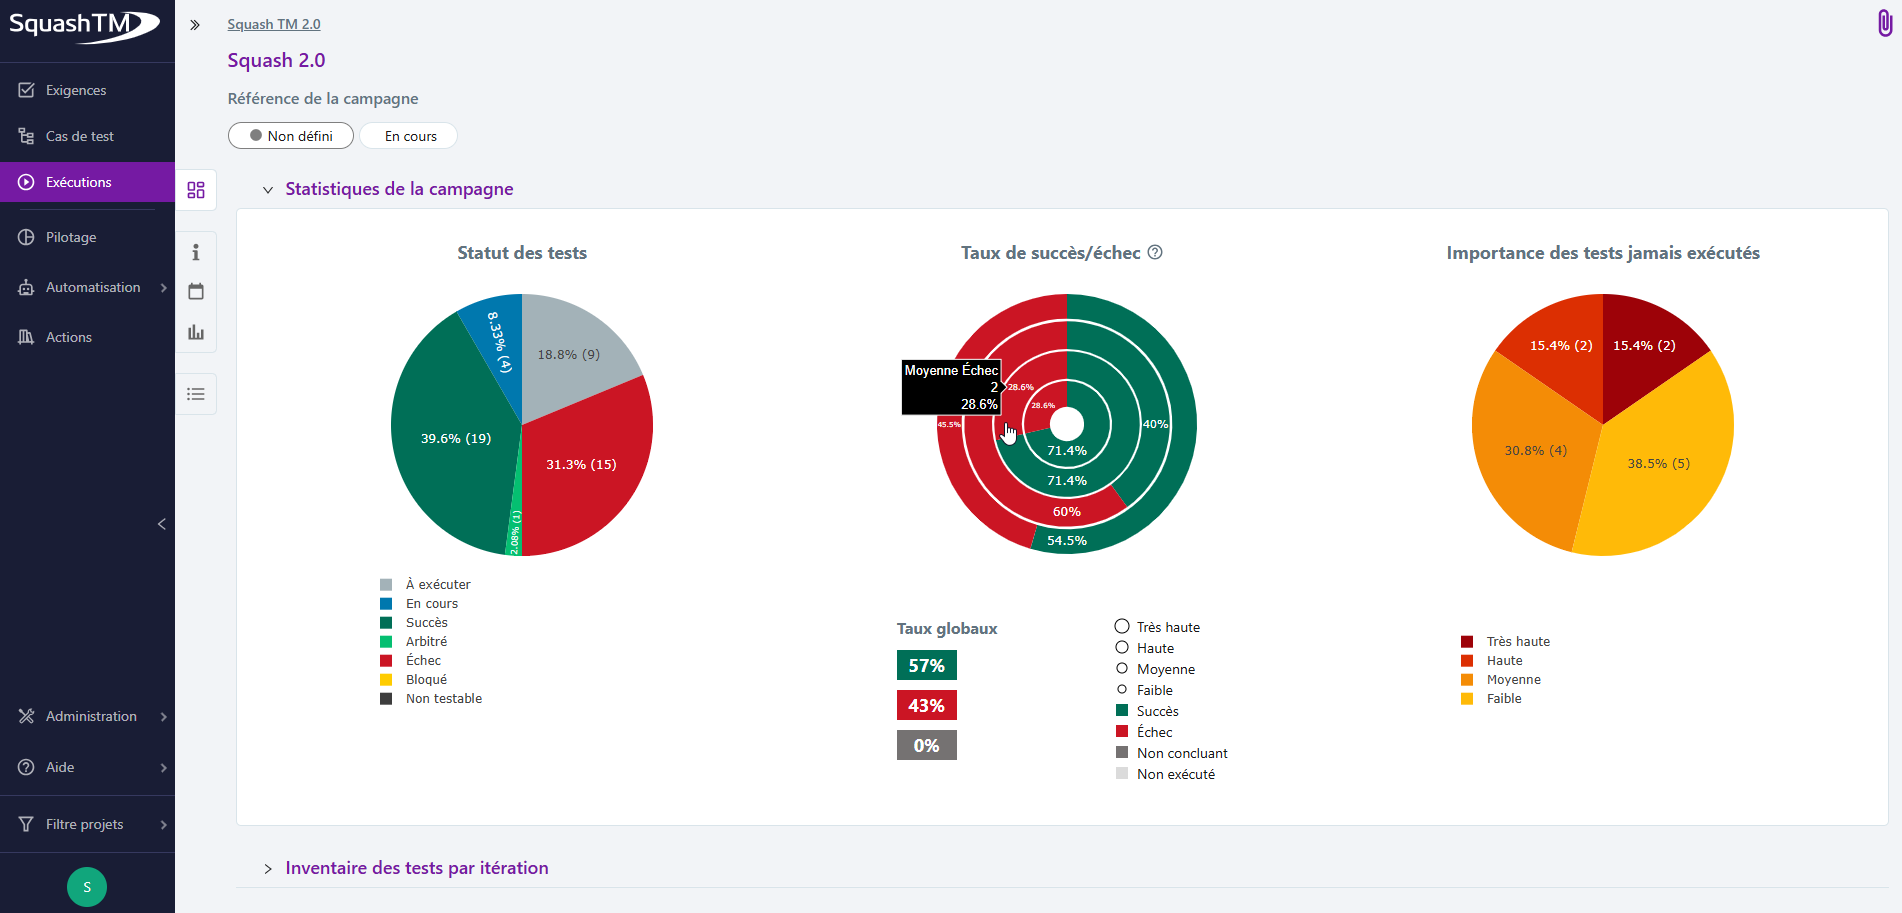Toggle the Moyenne importance legend circle

(1122, 669)
